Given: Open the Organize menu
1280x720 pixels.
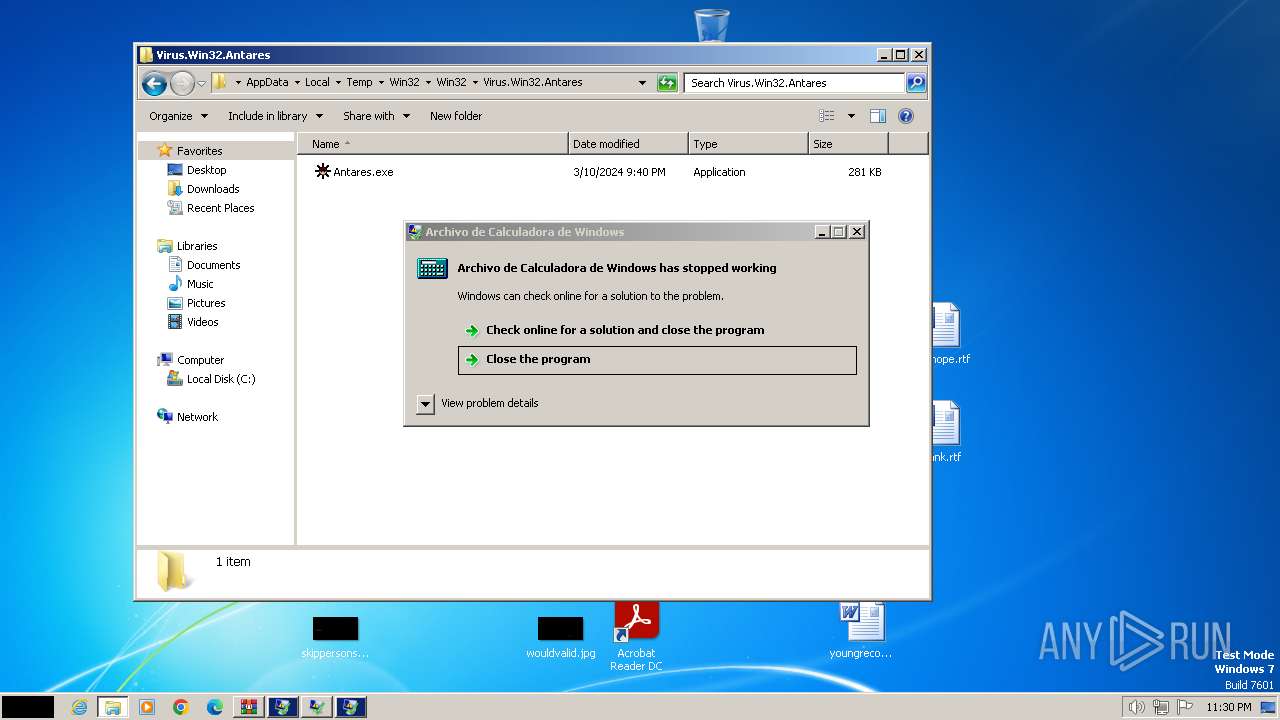Looking at the screenshot, I should 179,116.
